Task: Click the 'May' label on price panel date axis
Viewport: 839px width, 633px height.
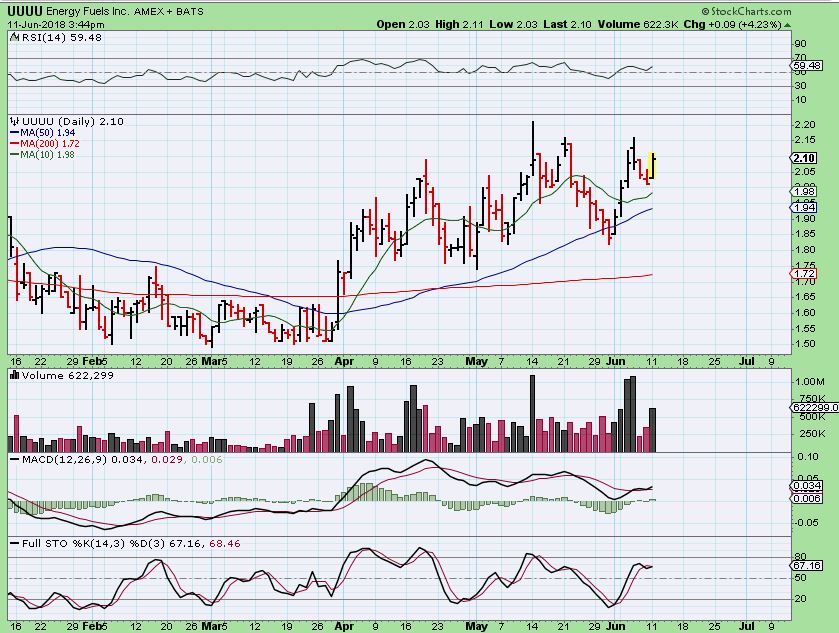Action: click(476, 361)
